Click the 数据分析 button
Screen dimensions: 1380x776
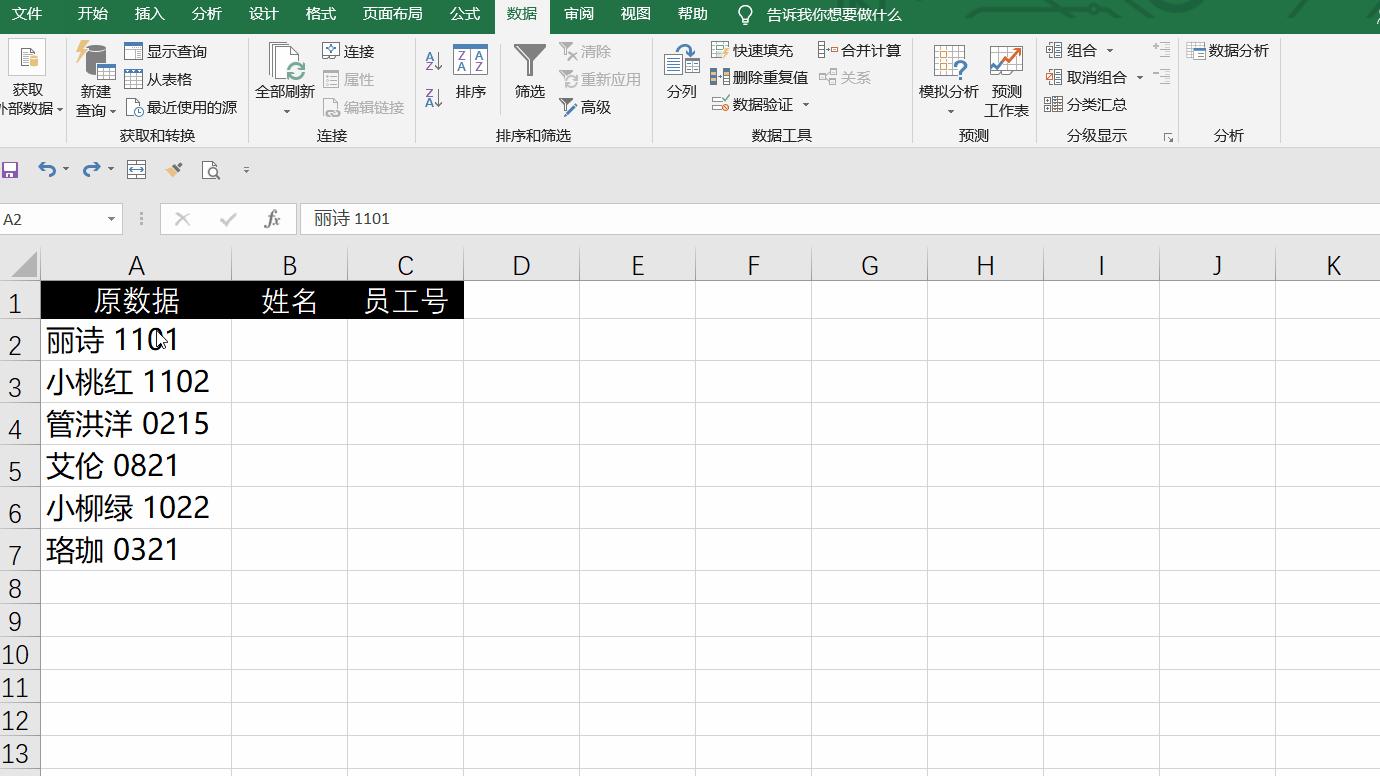[1229, 50]
